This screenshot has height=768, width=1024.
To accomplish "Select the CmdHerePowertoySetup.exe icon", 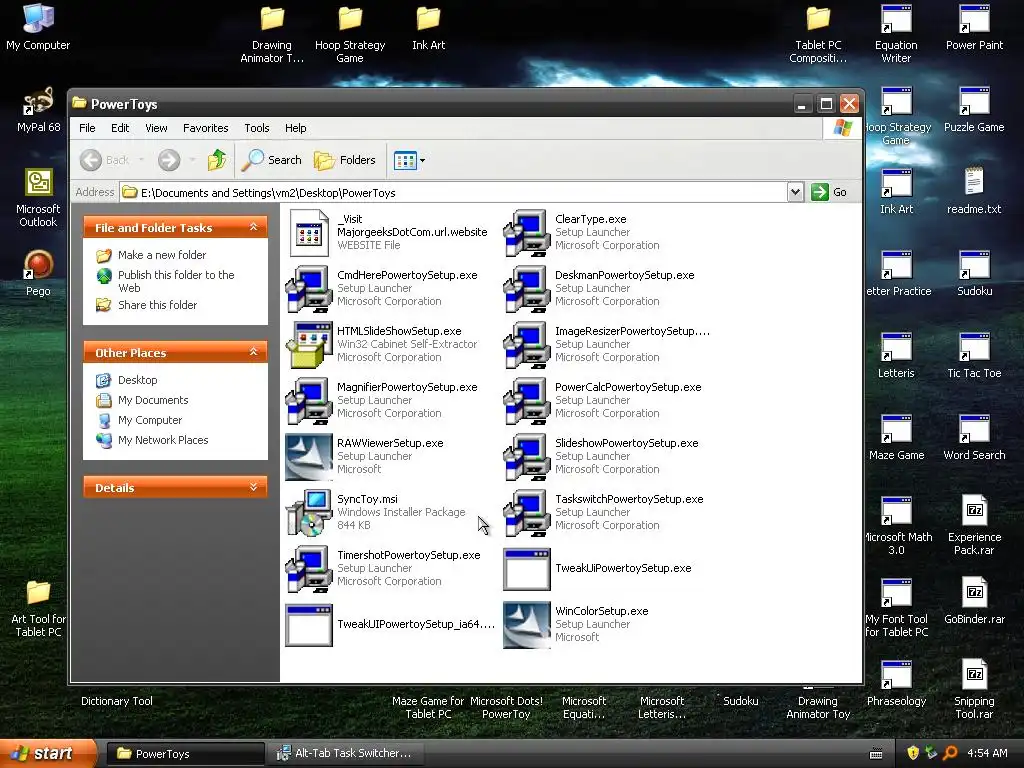I will point(309,289).
